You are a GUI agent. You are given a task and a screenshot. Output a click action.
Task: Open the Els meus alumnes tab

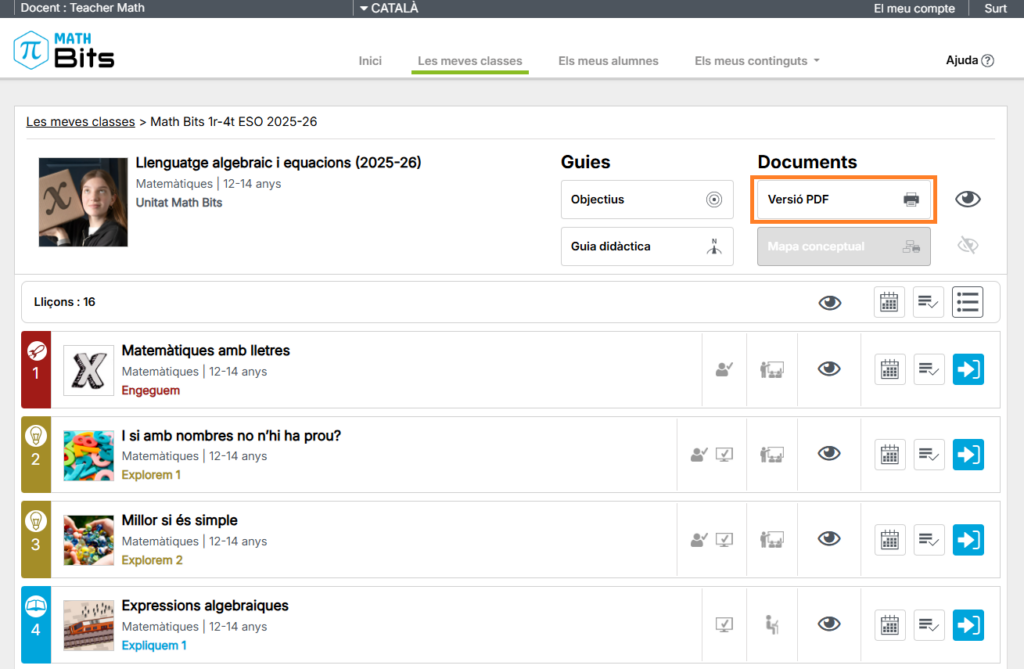coord(608,61)
